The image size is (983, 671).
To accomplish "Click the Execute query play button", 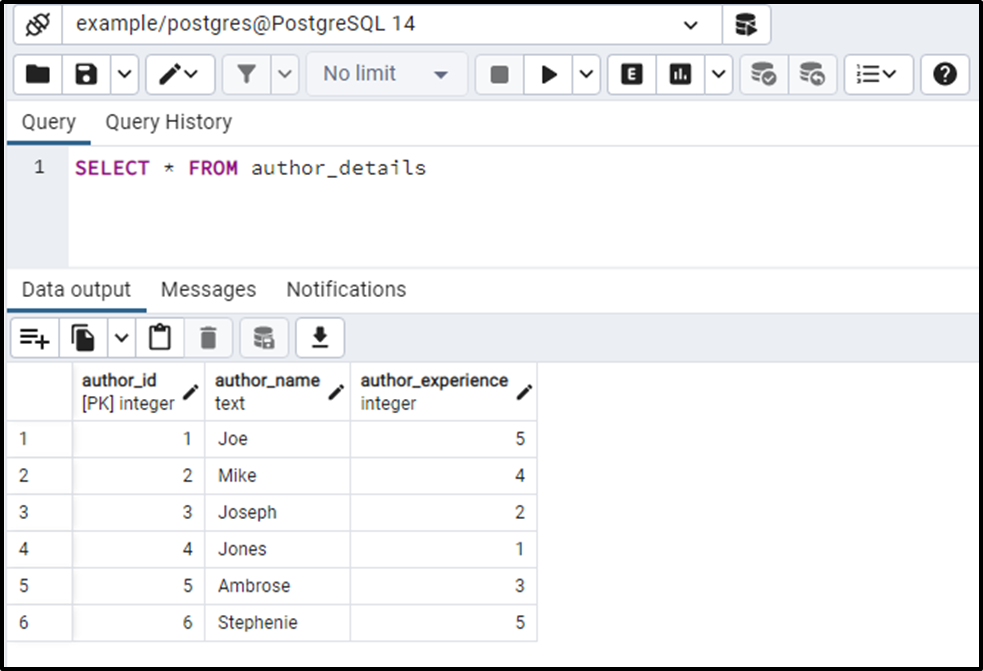I will tap(549, 75).
